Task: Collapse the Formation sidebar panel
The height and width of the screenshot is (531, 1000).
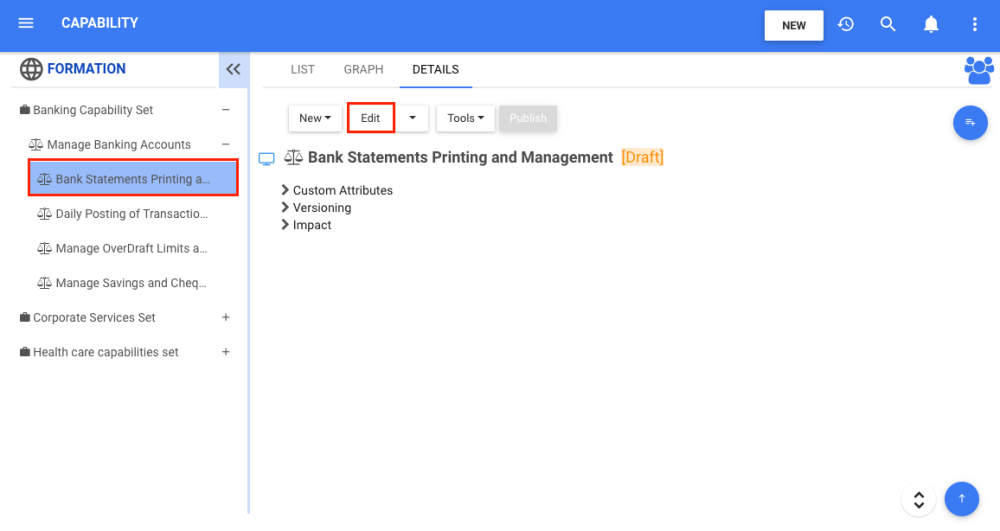Action: (233, 69)
